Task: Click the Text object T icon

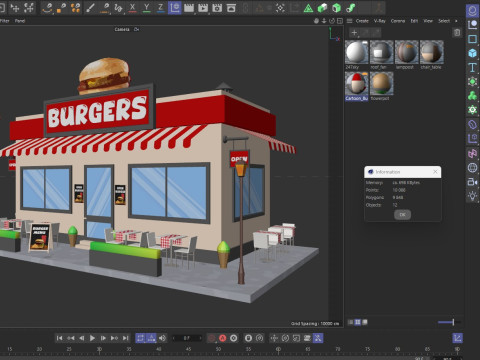Action: 472,67
